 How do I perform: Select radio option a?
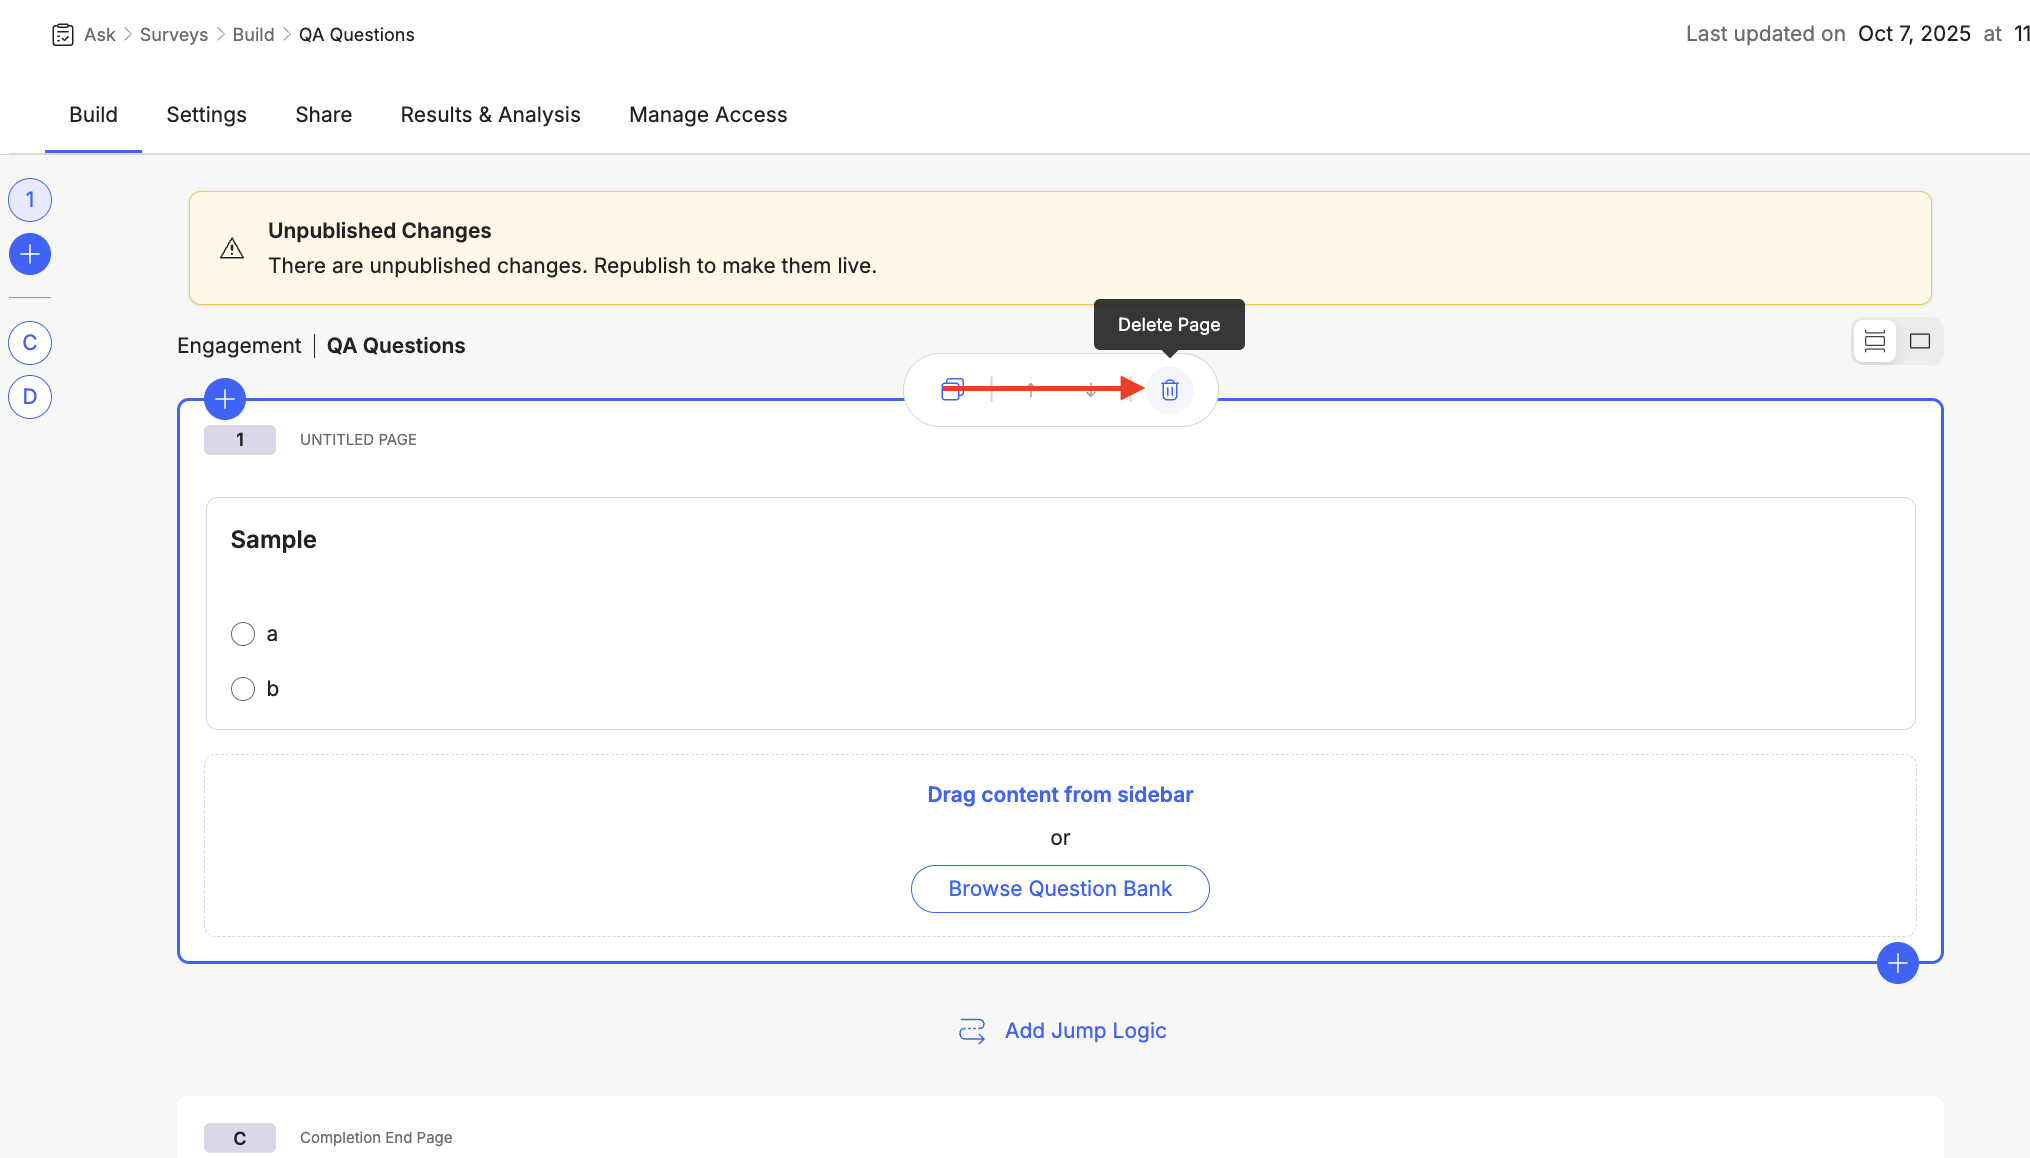tap(243, 634)
